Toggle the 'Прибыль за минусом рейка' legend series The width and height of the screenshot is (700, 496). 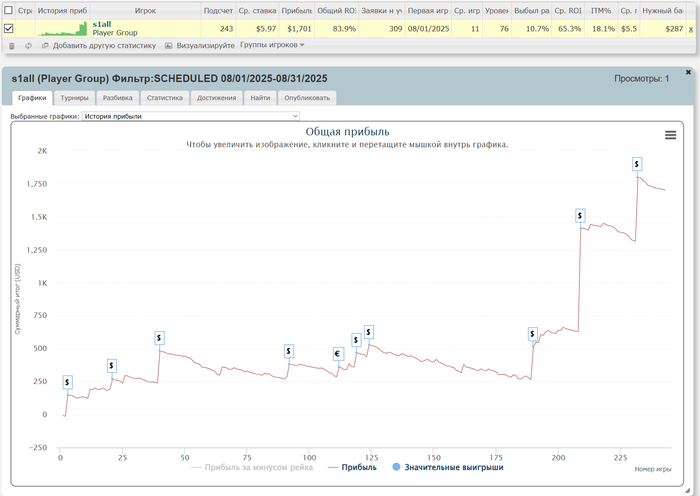[x=252, y=467]
